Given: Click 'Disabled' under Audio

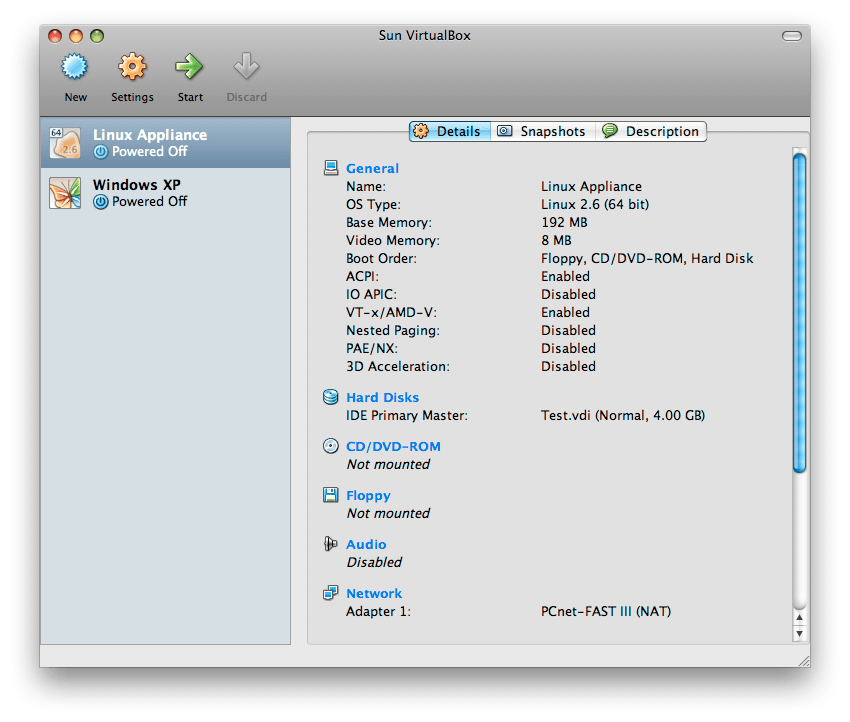Looking at the screenshot, I should point(374,562).
